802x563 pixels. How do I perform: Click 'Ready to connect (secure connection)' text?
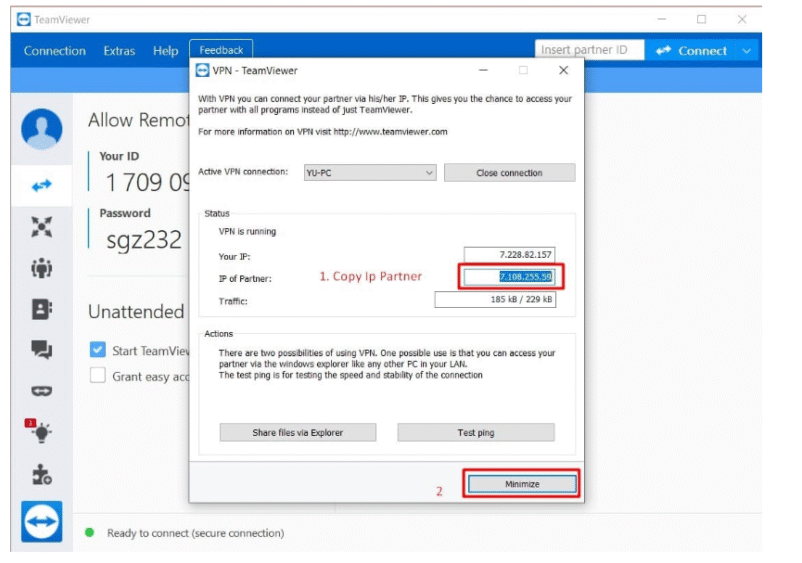pos(195,533)
